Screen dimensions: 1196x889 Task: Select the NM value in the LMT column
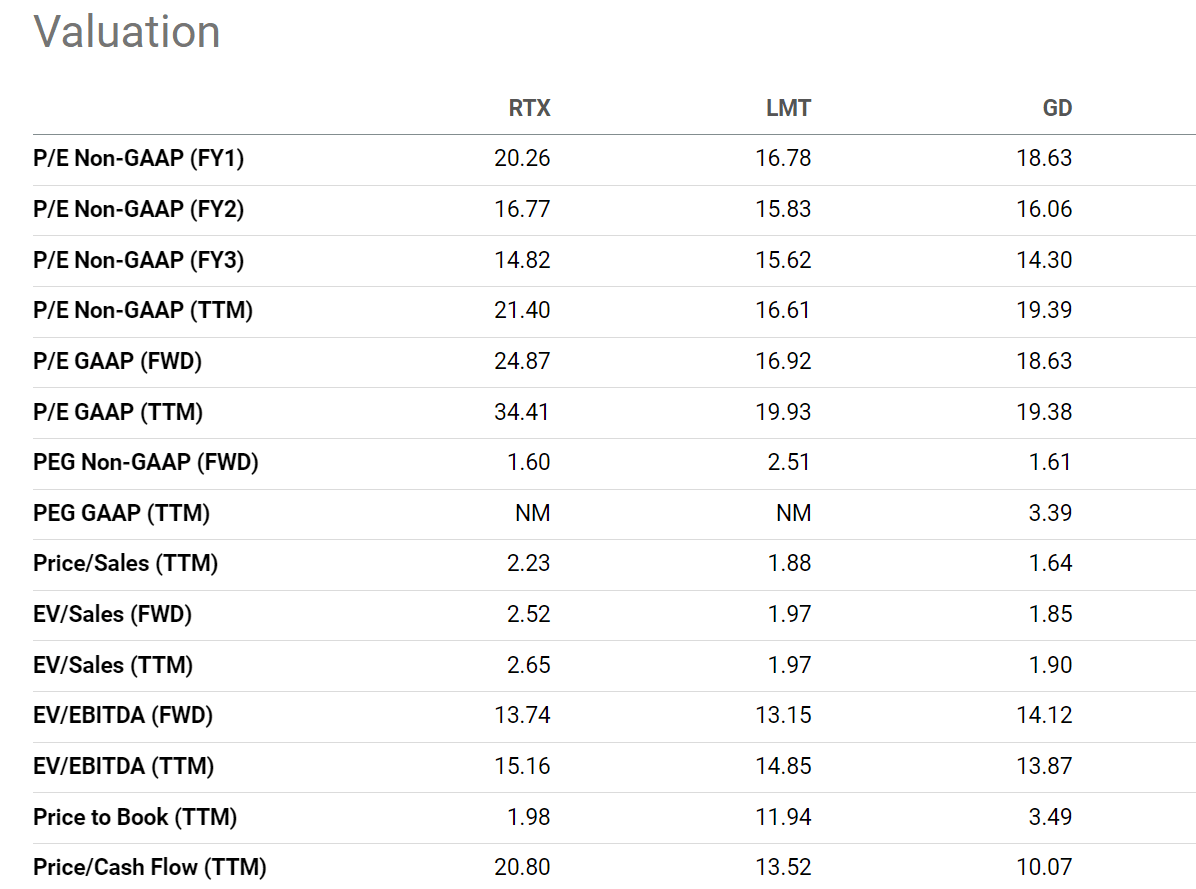[x=793, y=513]
